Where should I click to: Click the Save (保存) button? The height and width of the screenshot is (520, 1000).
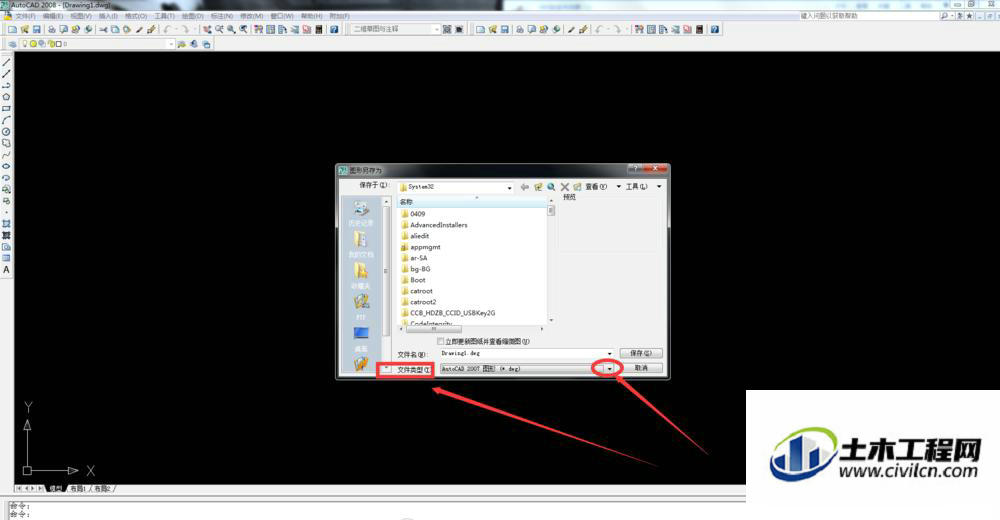[641, 353]
